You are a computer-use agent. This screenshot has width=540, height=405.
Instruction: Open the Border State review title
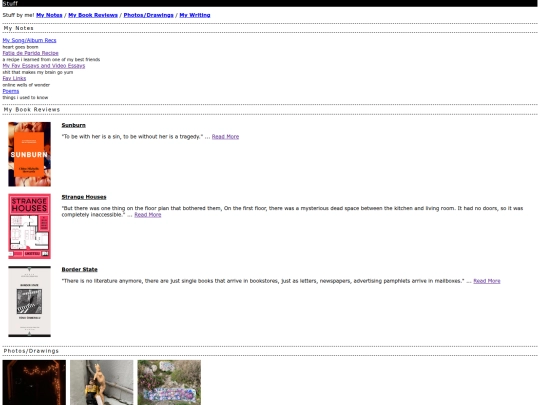(79, 269)
